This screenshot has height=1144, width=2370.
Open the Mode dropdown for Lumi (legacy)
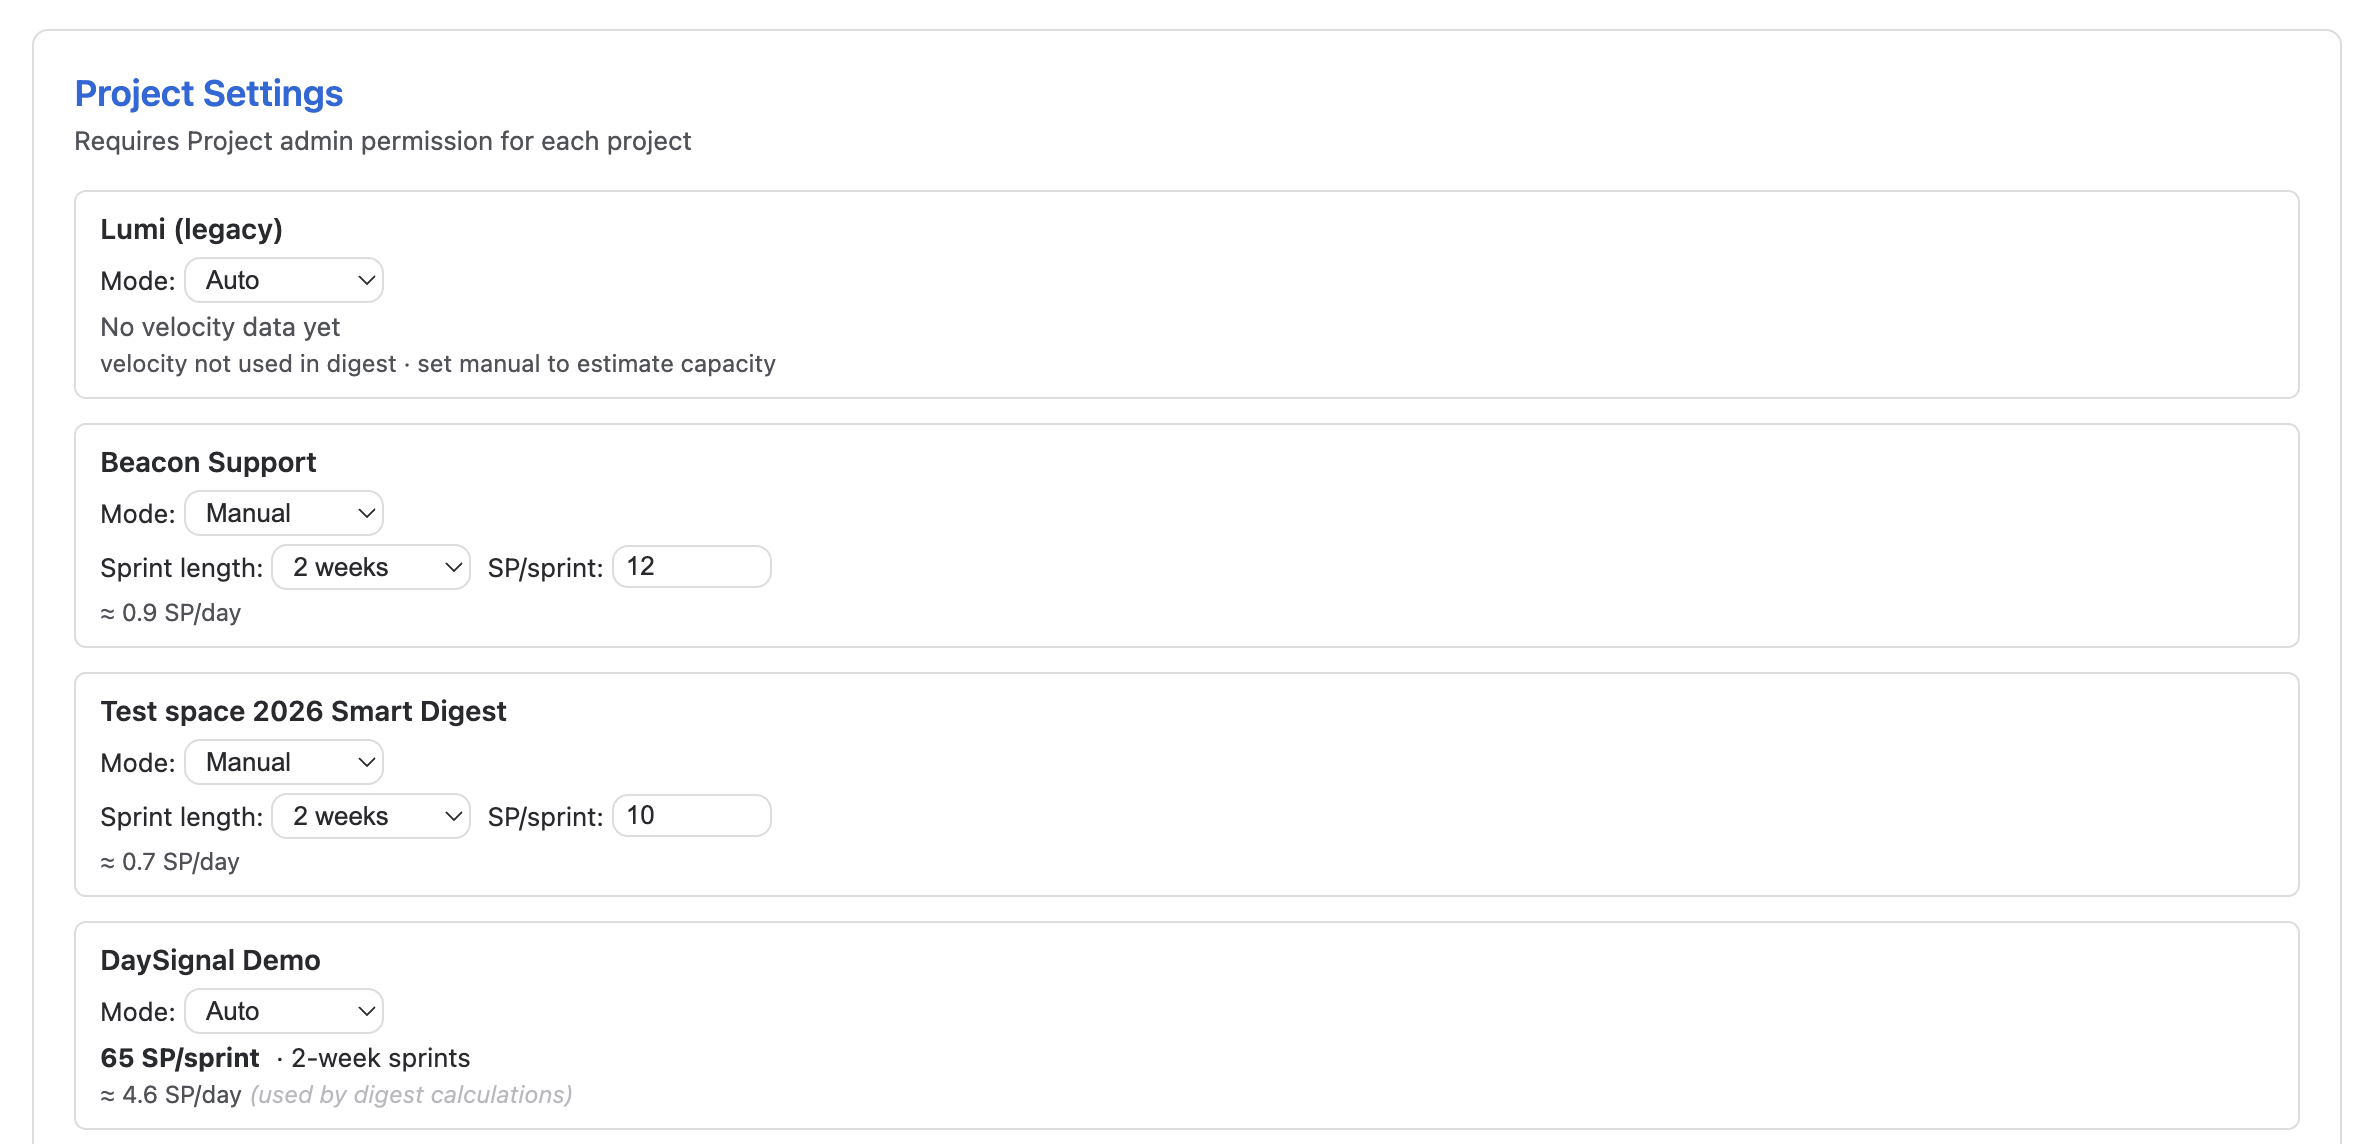point(284,280)
